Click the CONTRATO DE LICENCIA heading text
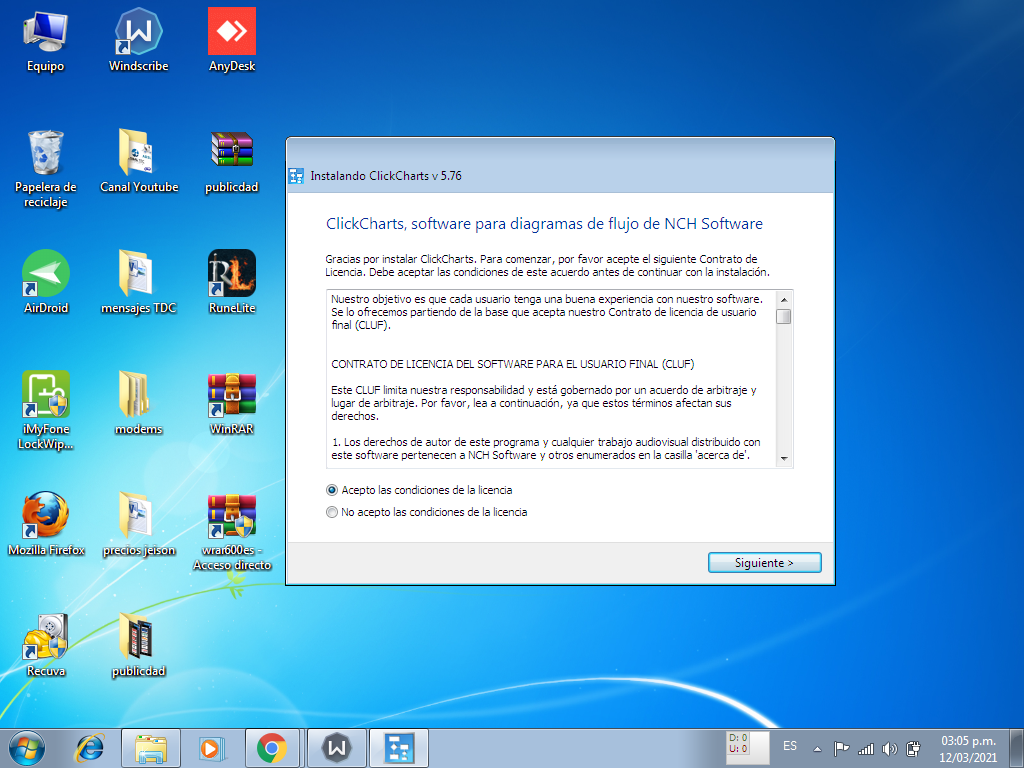 click(x=513, y=364)
